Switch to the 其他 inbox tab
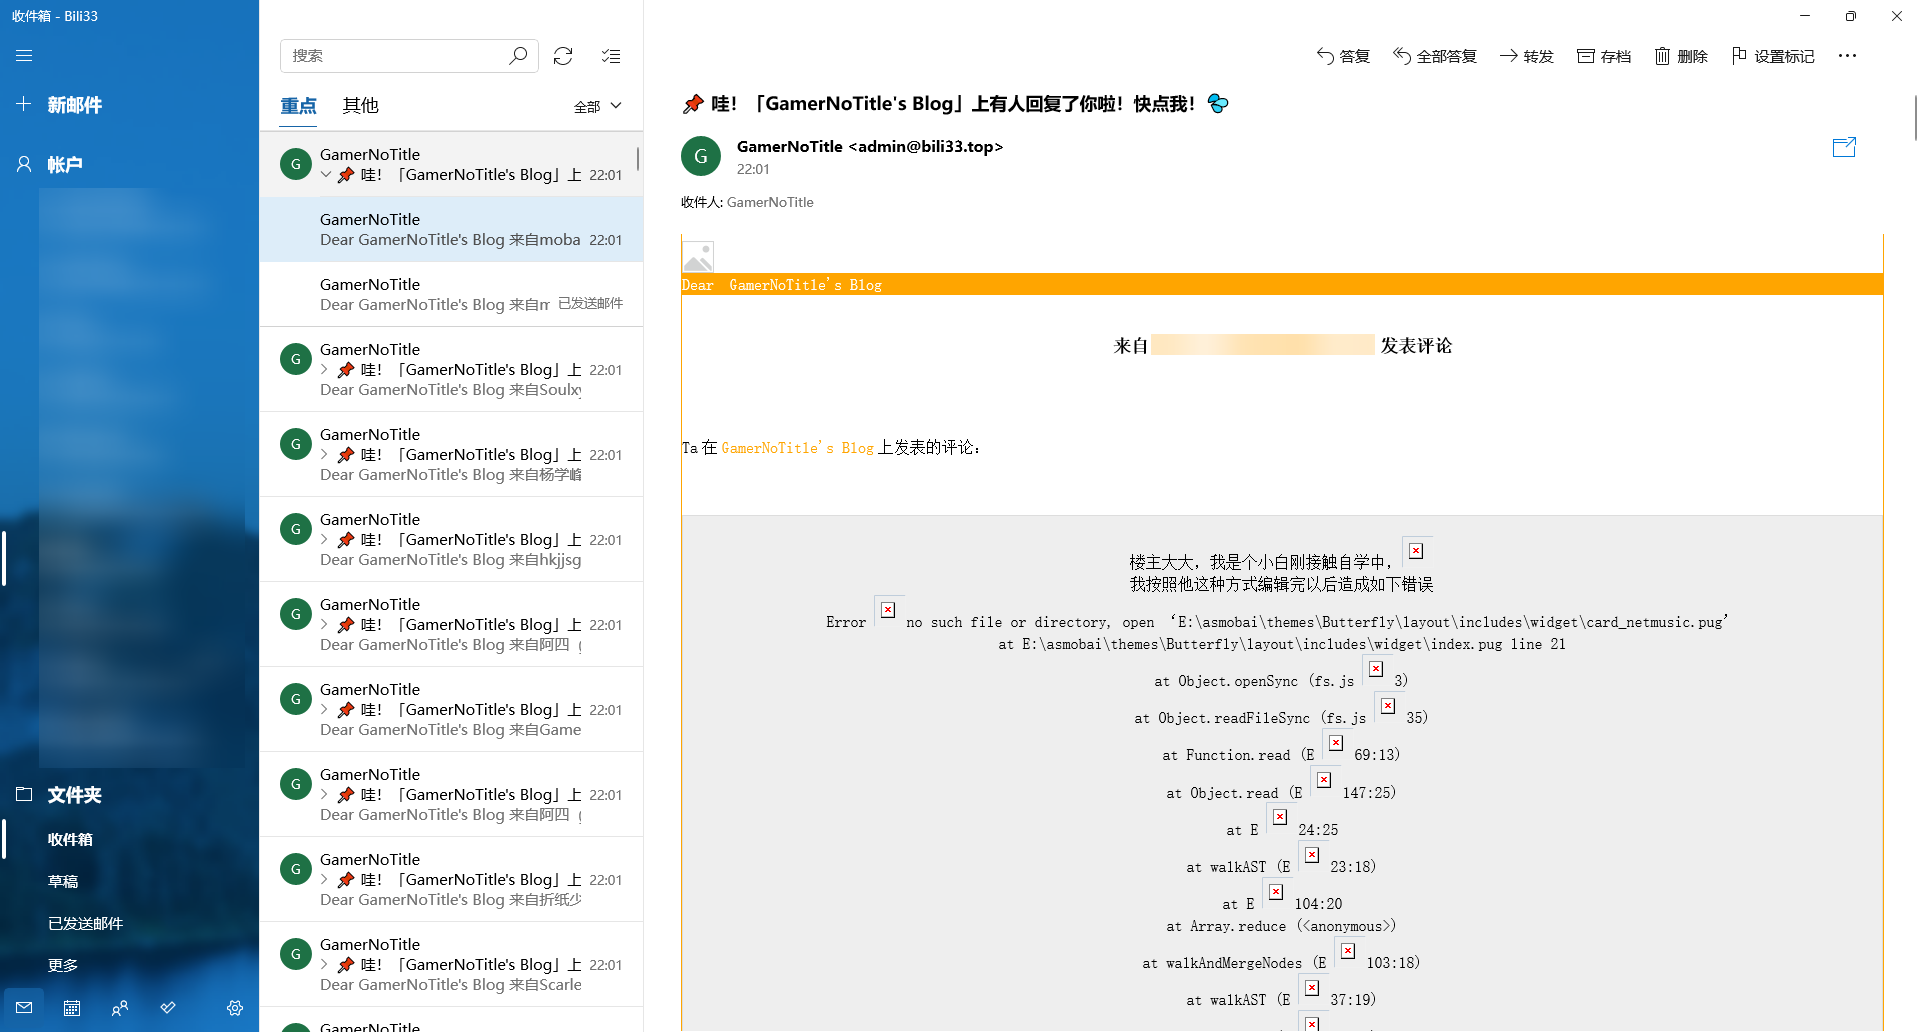Image resolution: width=1920 pixels, height=1032 pixels. coord(360,106)
